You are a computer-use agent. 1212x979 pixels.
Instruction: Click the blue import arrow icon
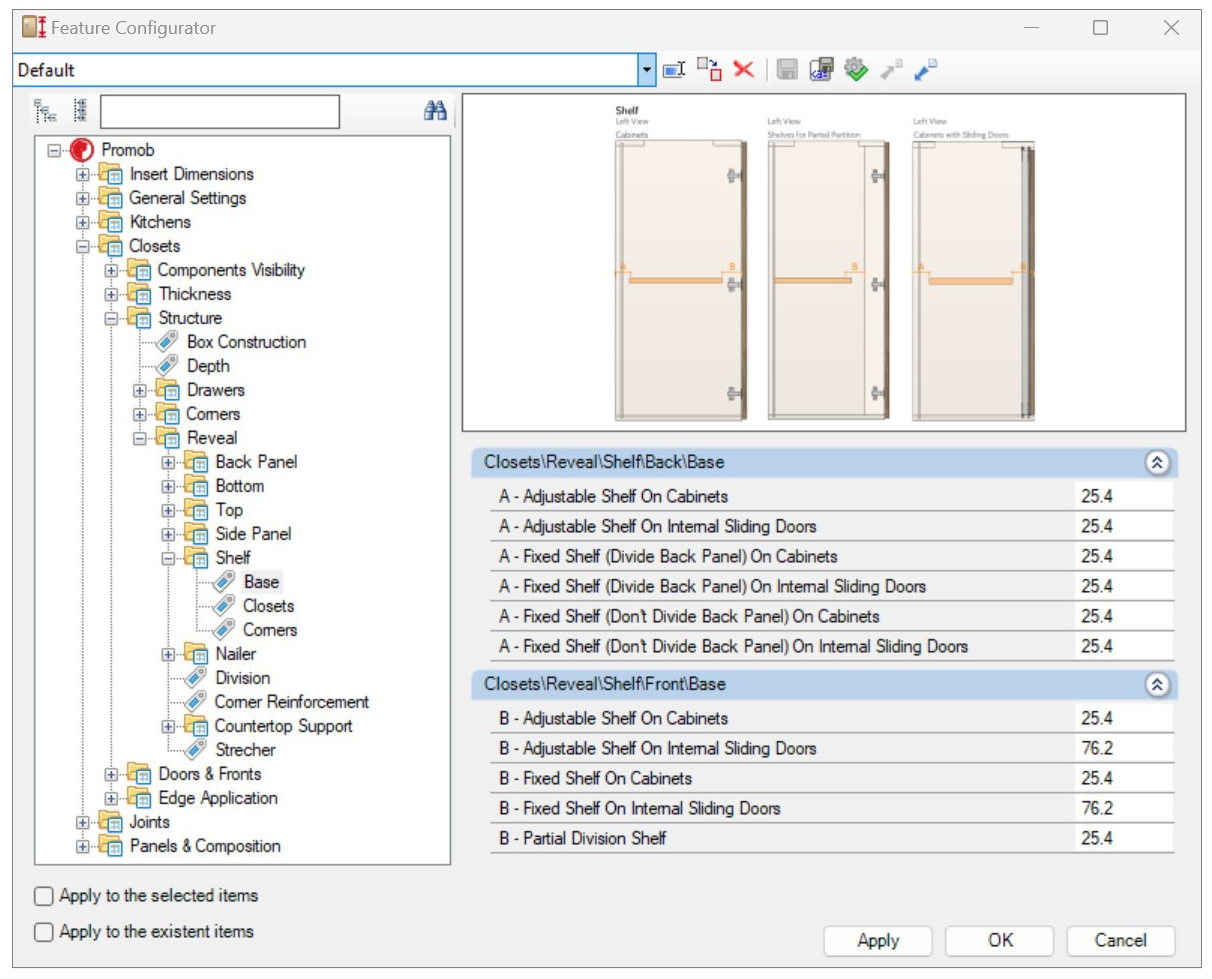(x=926, y=70)
